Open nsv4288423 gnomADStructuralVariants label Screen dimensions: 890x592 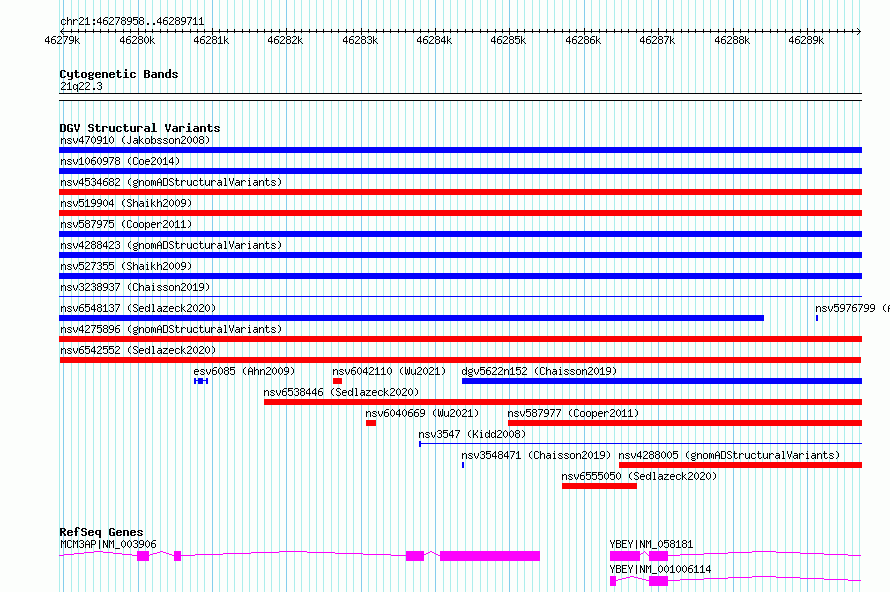[x=171, y=245]
